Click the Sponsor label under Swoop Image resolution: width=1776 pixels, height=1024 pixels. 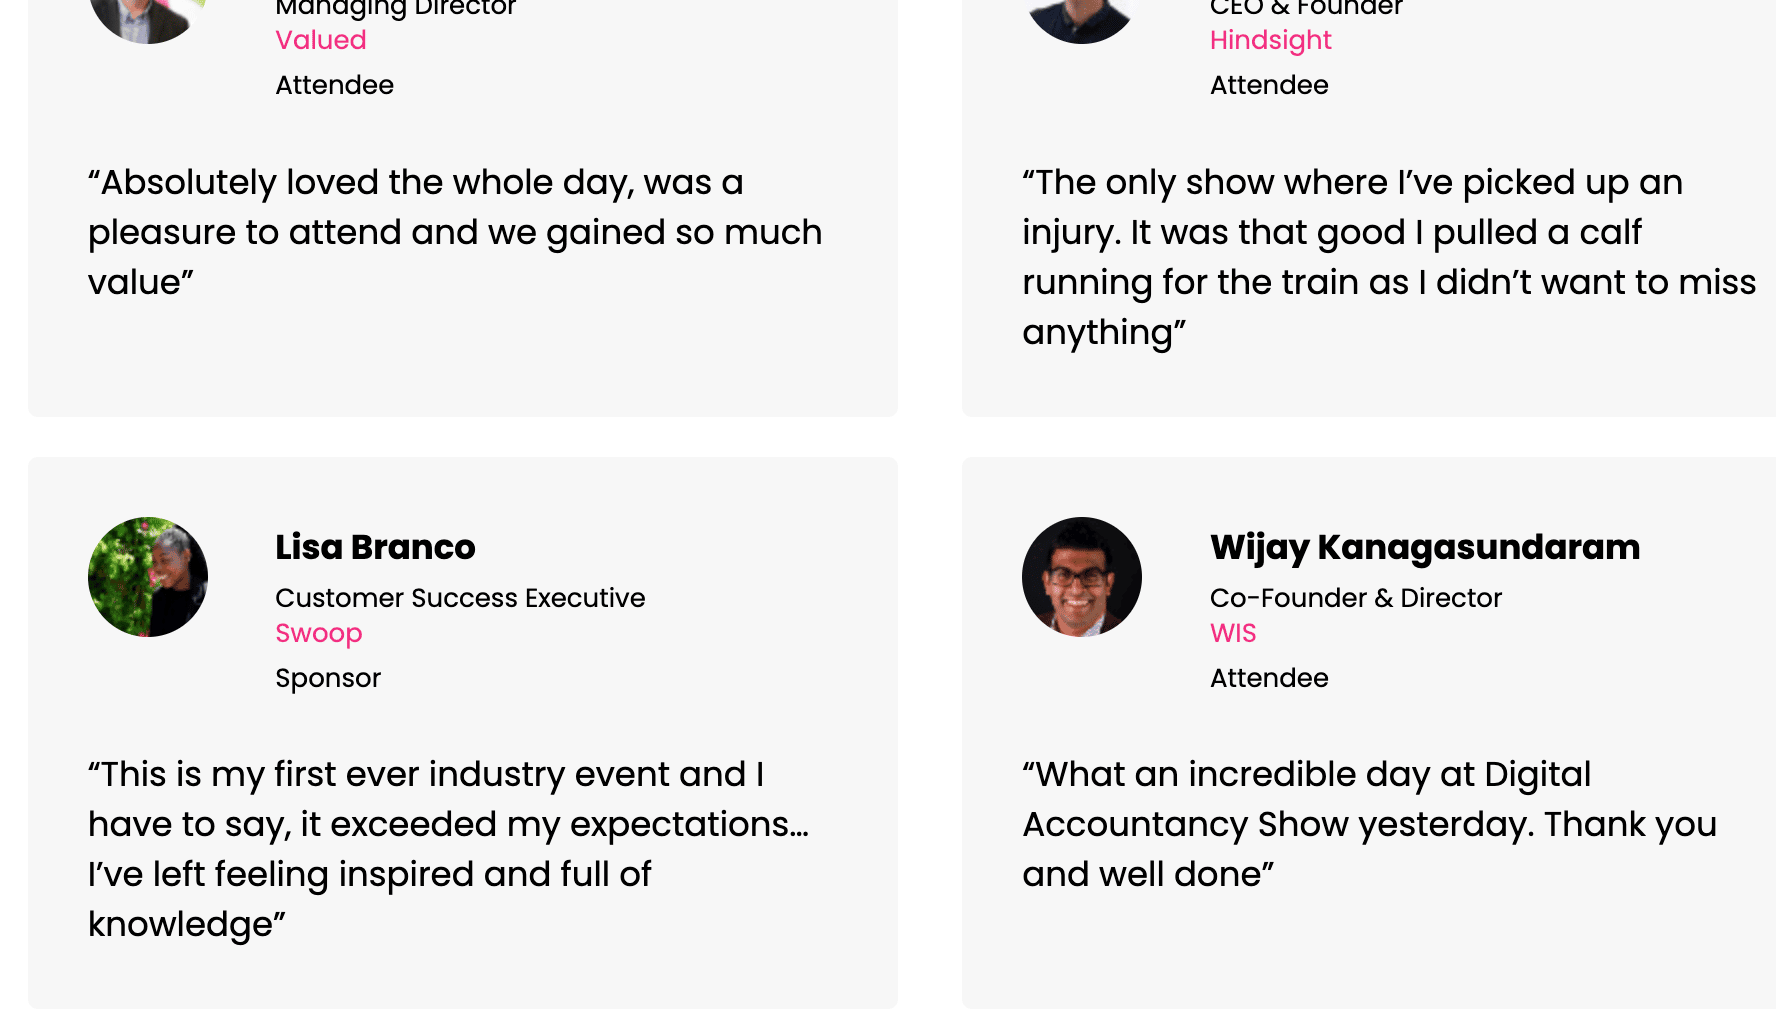[328, 678]
